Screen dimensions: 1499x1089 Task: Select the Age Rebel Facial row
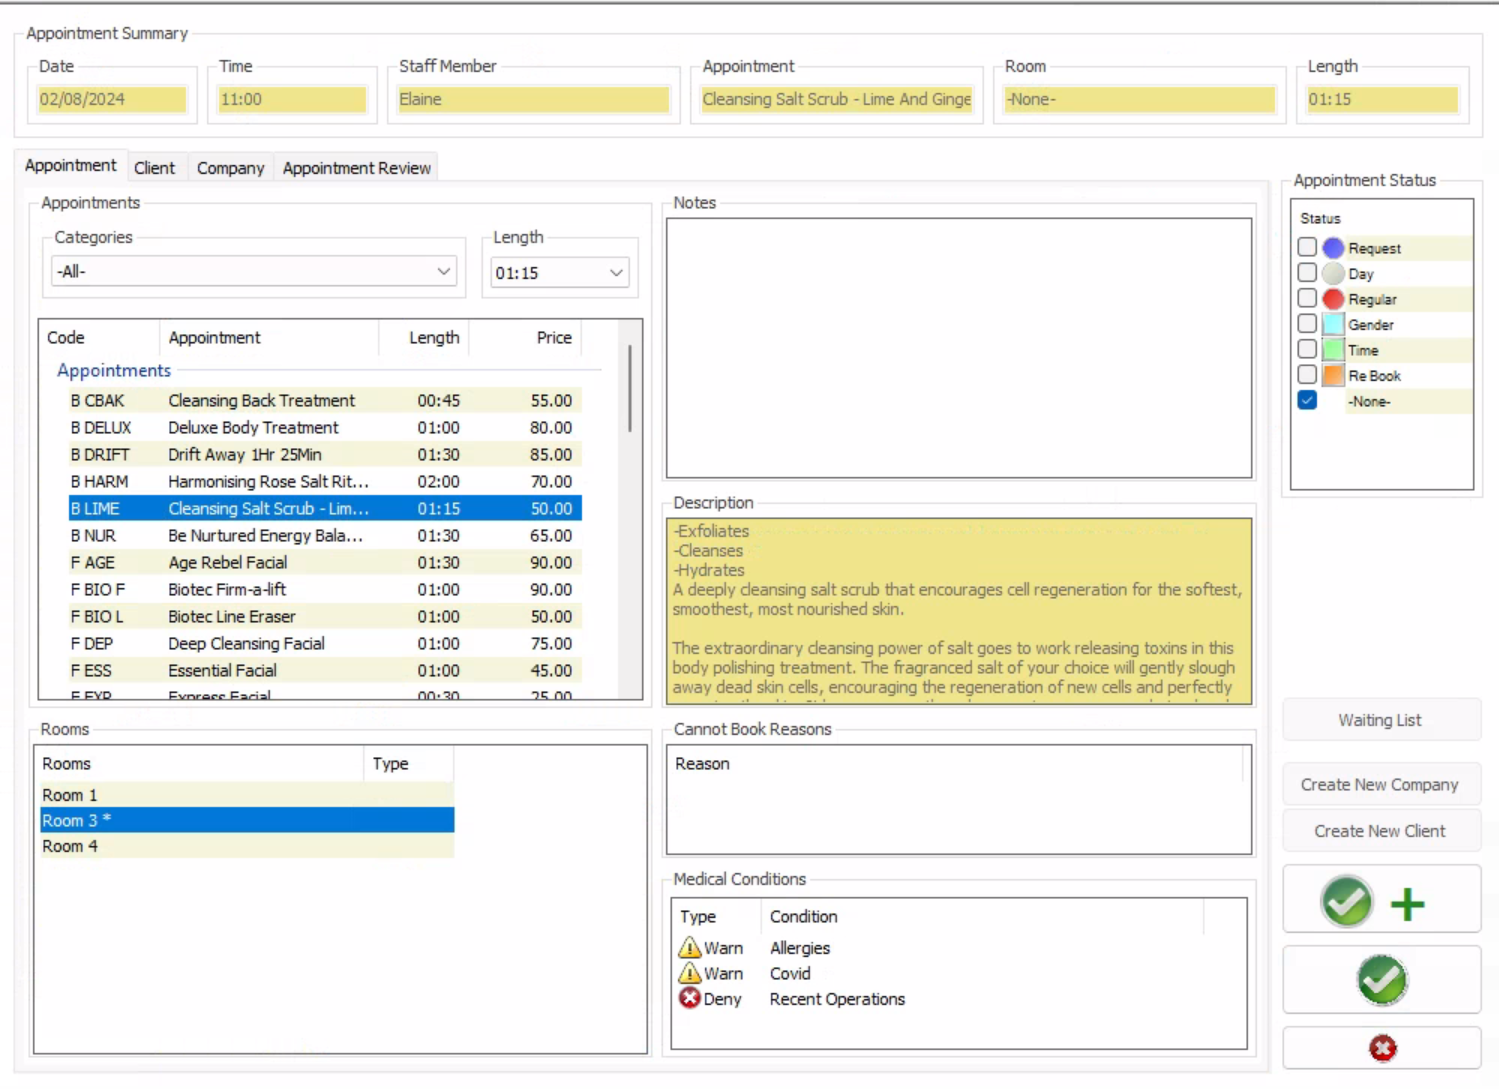coord(325,562)
